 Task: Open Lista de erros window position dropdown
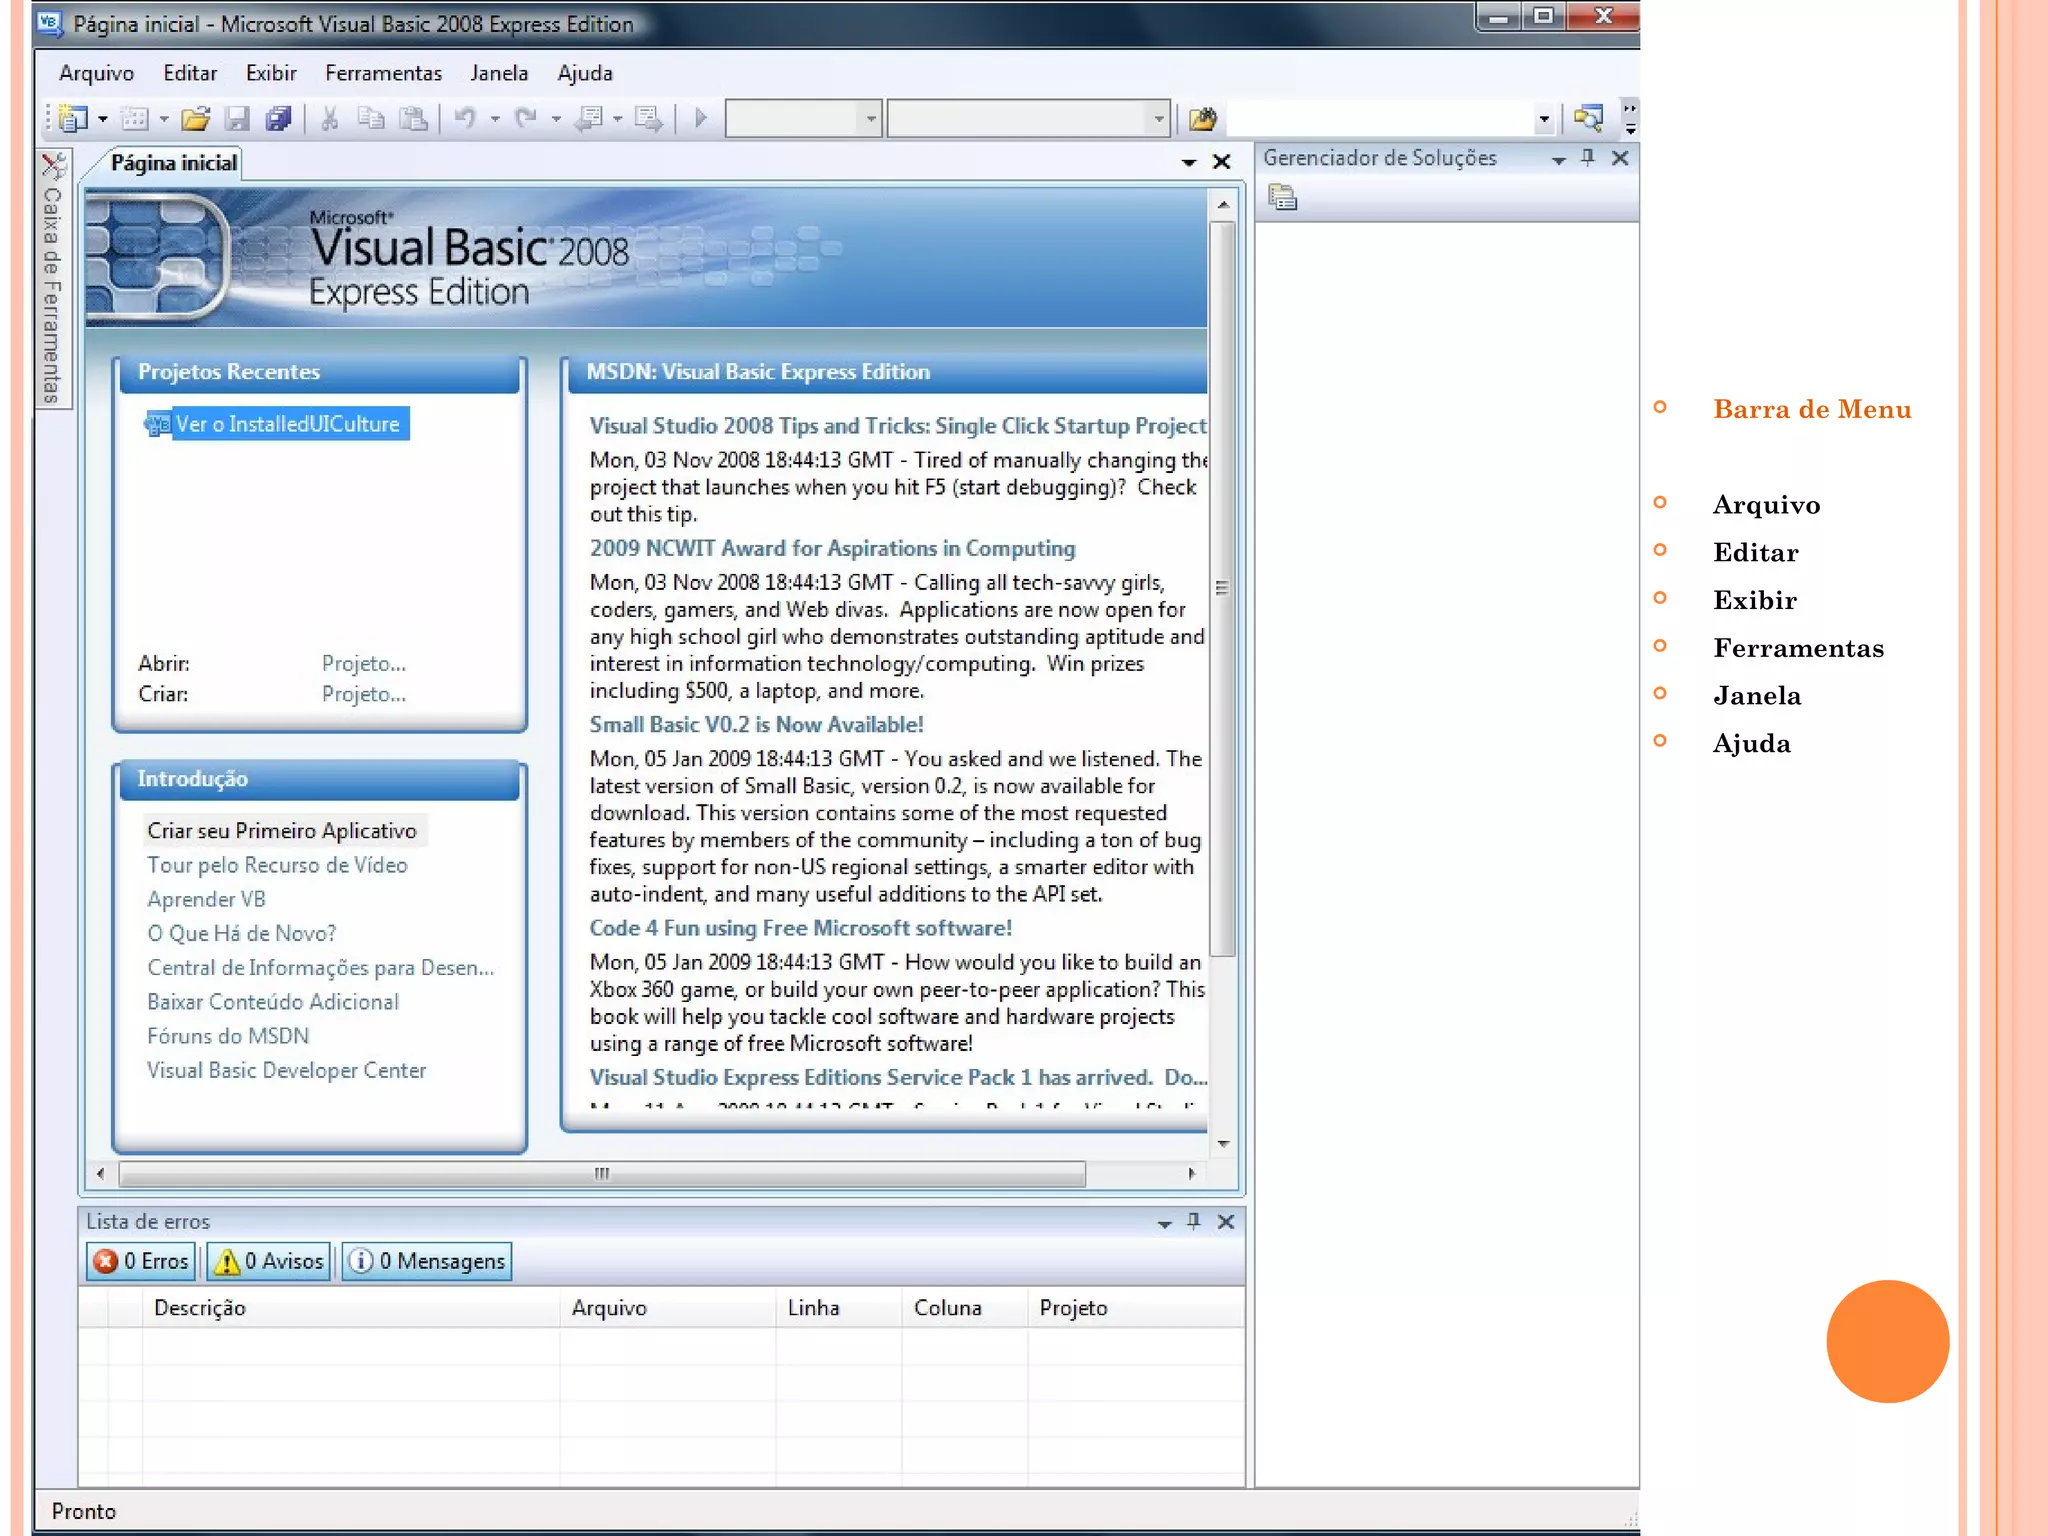1164,1223
